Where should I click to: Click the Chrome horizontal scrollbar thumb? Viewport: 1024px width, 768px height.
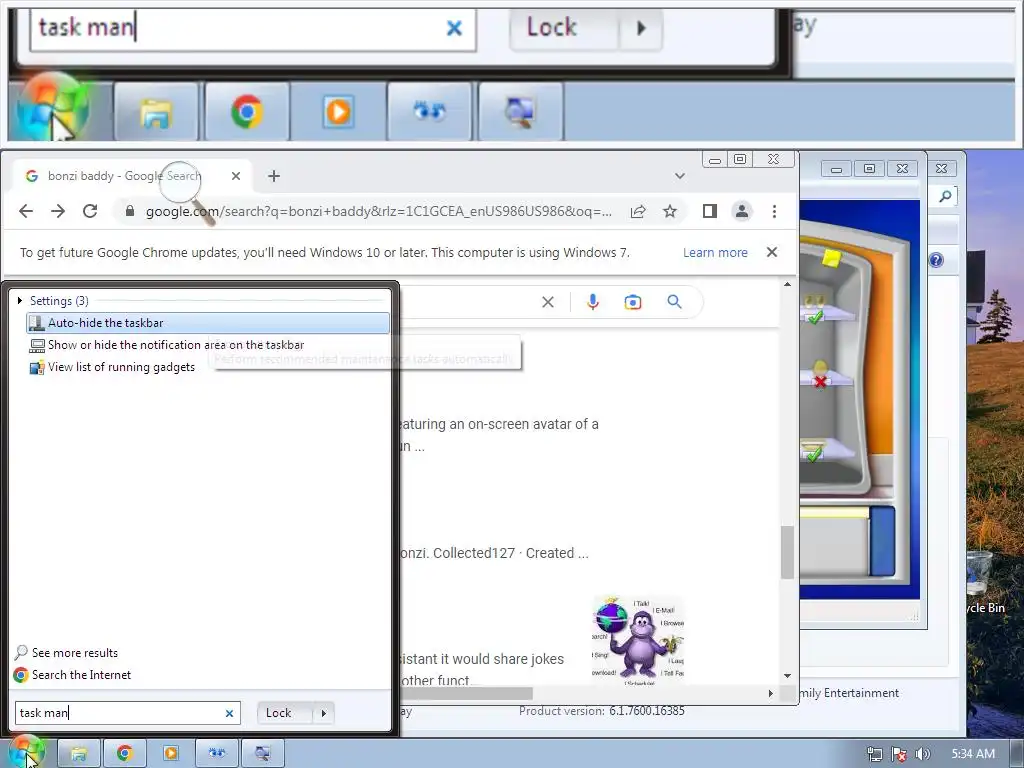tap(467, 694)
